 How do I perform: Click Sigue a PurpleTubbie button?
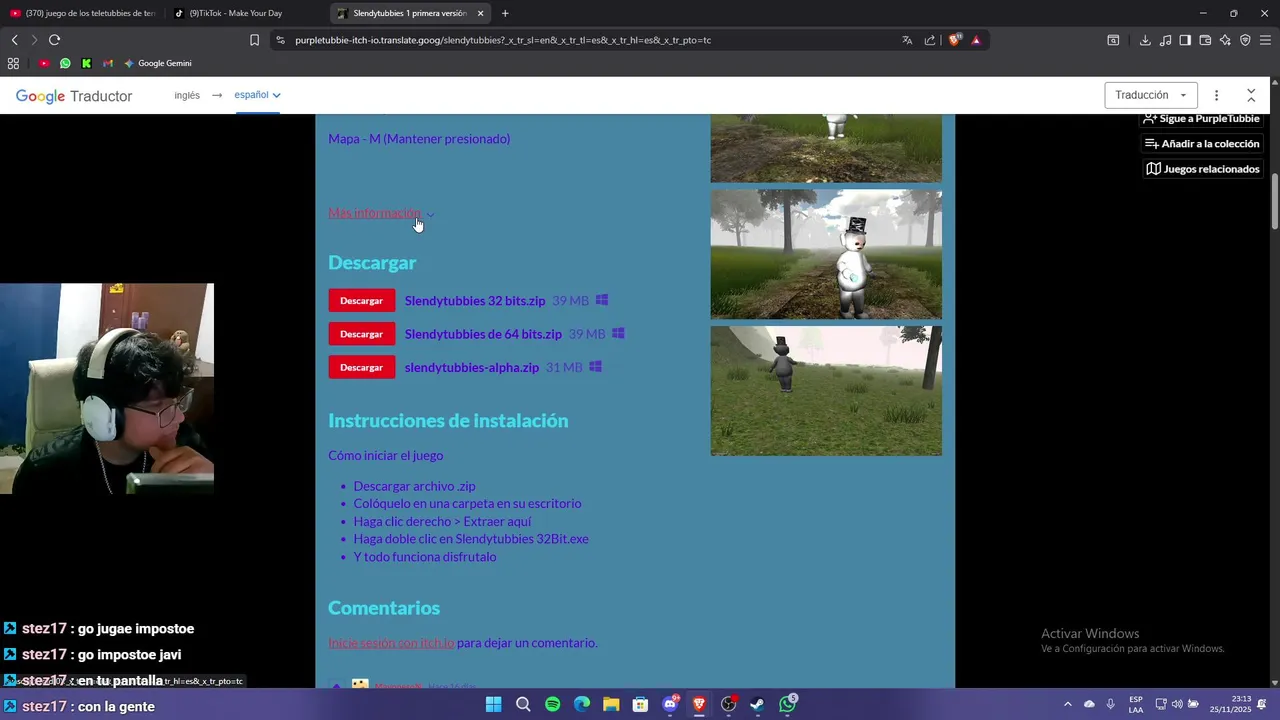coord(1202,118)
